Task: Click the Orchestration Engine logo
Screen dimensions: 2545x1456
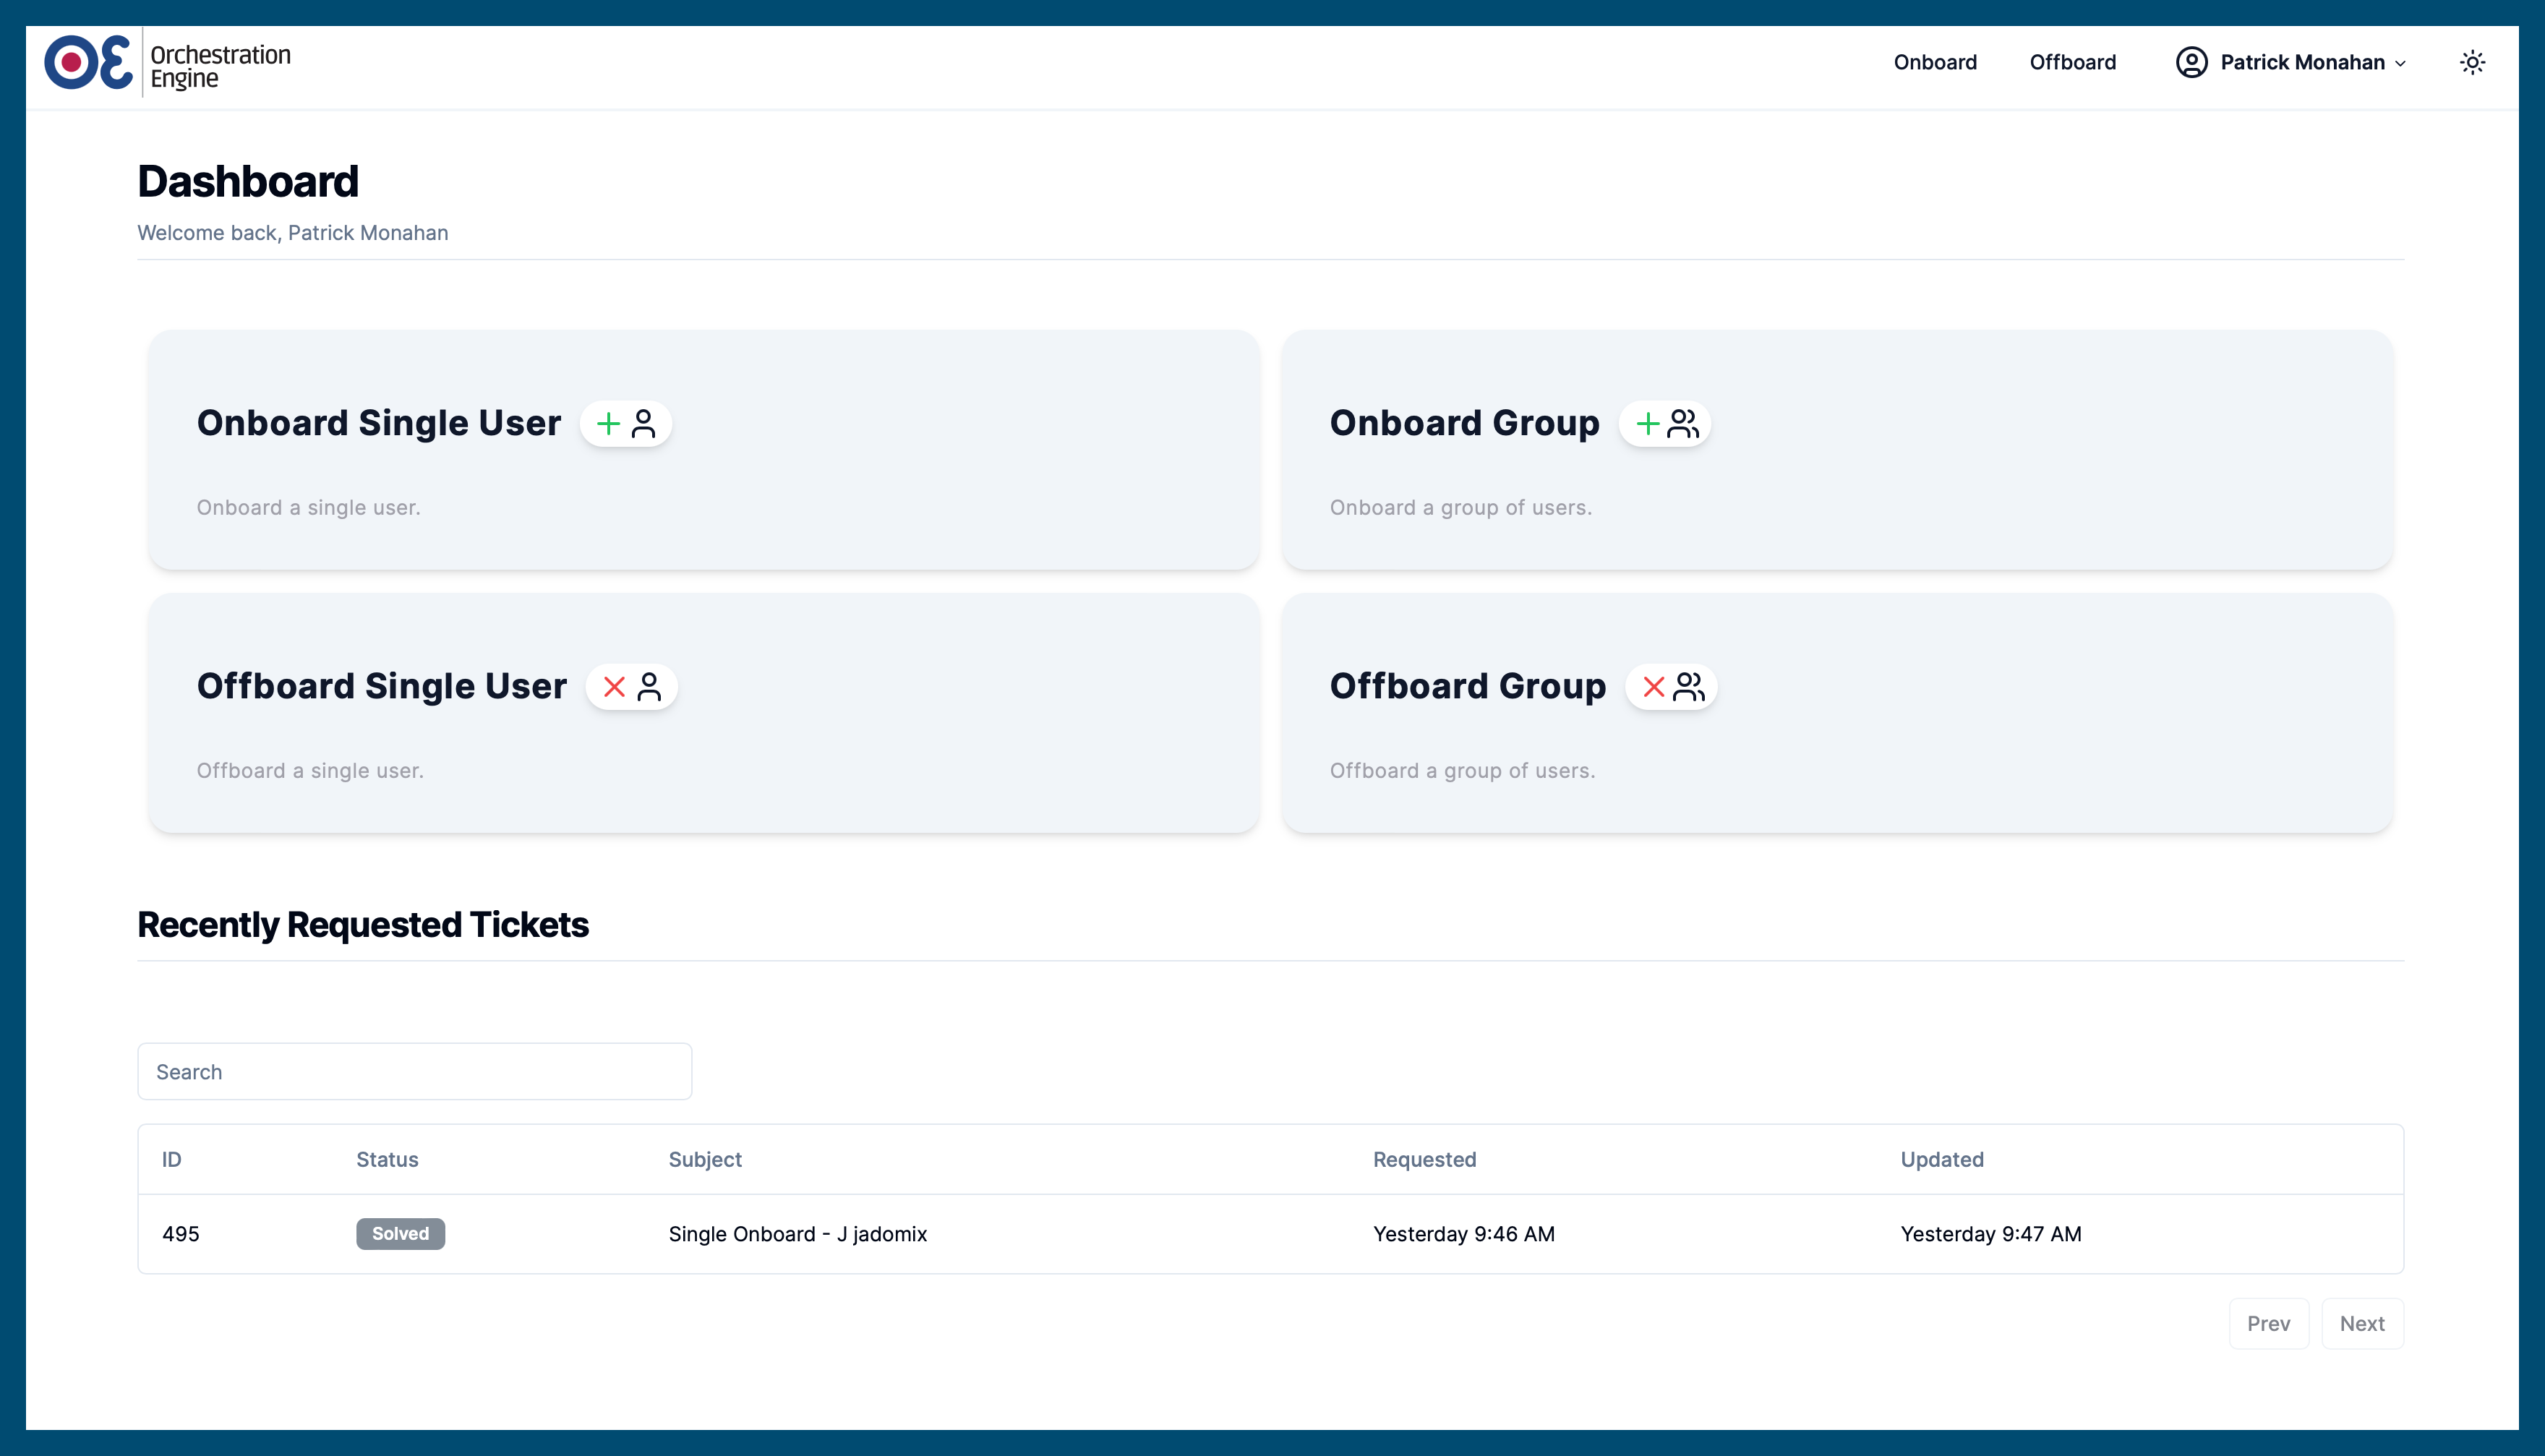Action: pyautogui.click(x=167, y=63)
